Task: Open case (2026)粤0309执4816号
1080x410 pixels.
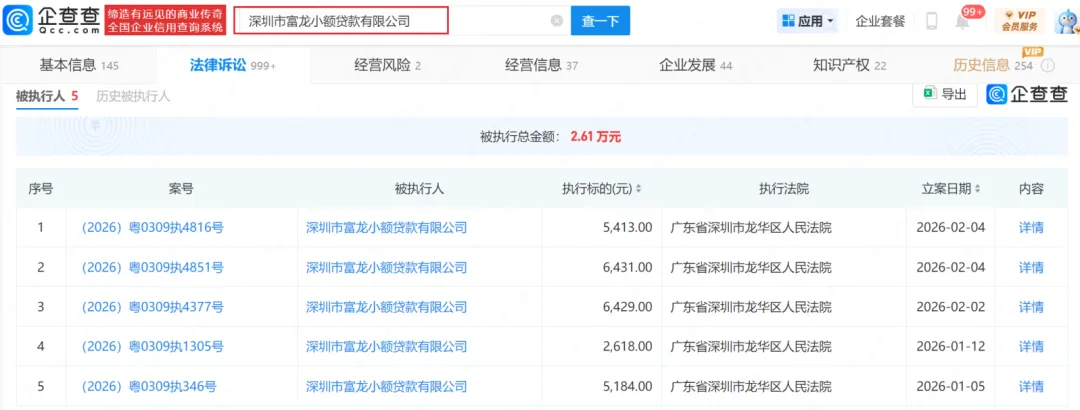Action: [152, 227]
